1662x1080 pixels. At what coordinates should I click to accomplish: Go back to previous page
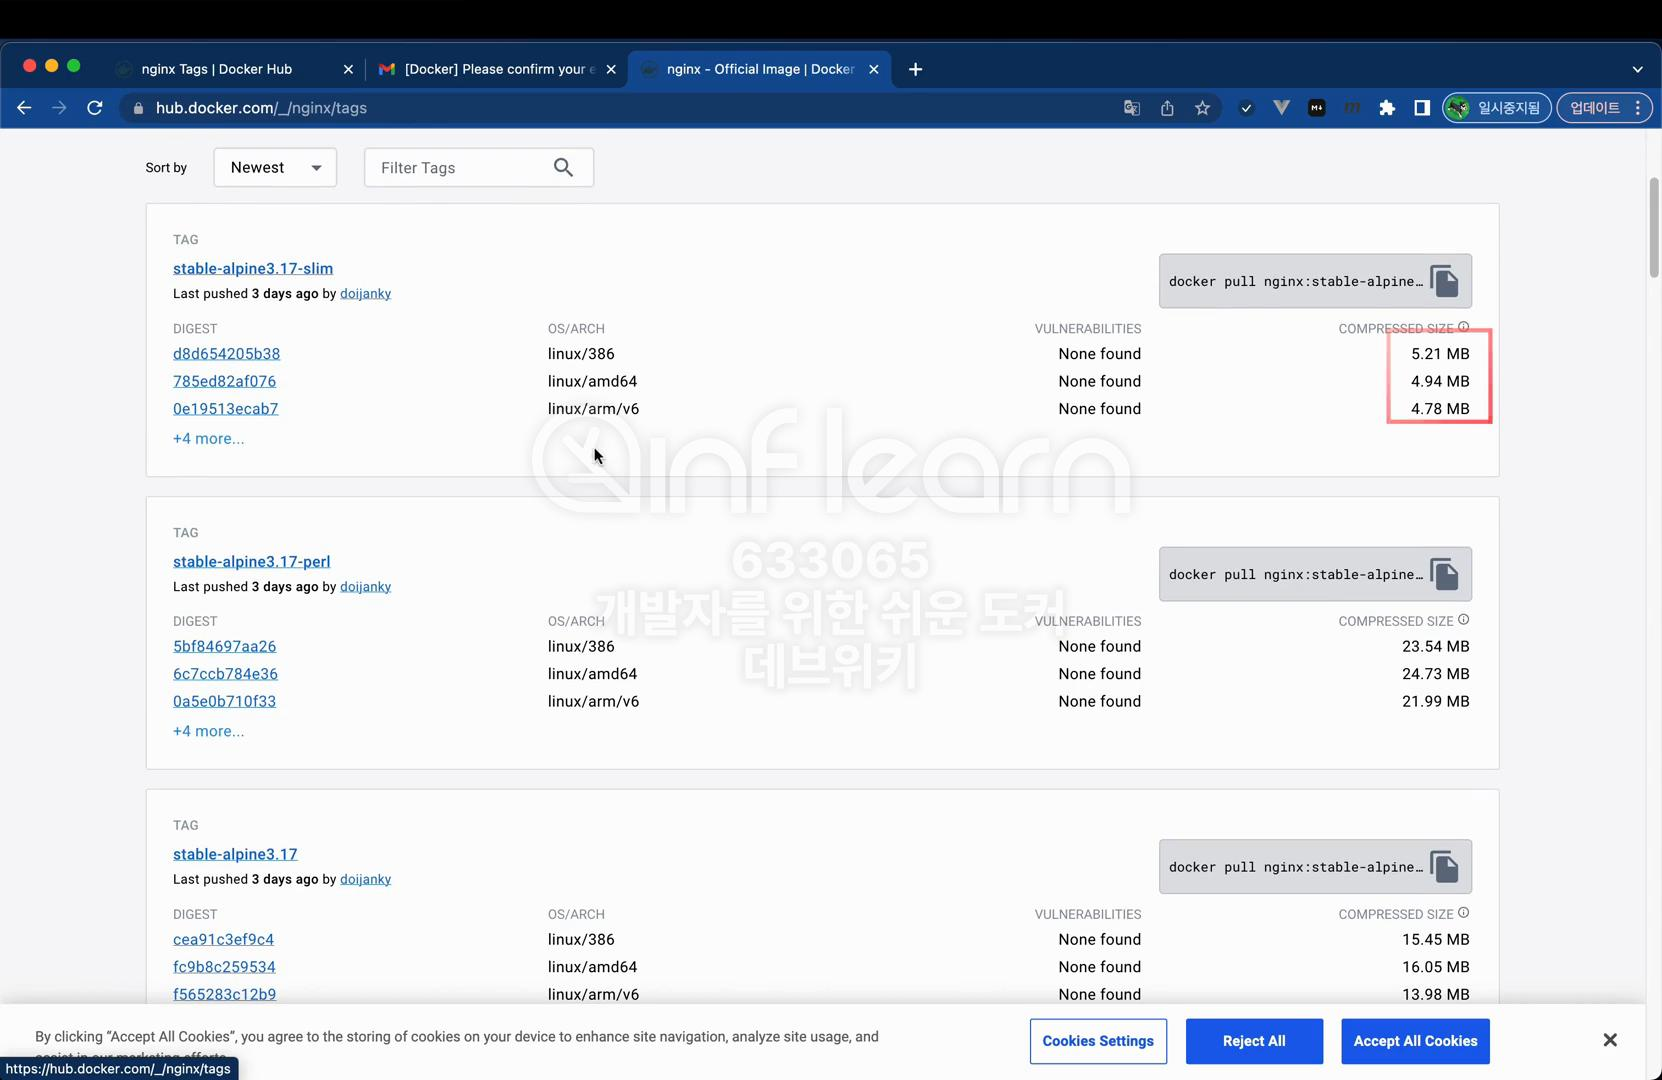point(24,108)
